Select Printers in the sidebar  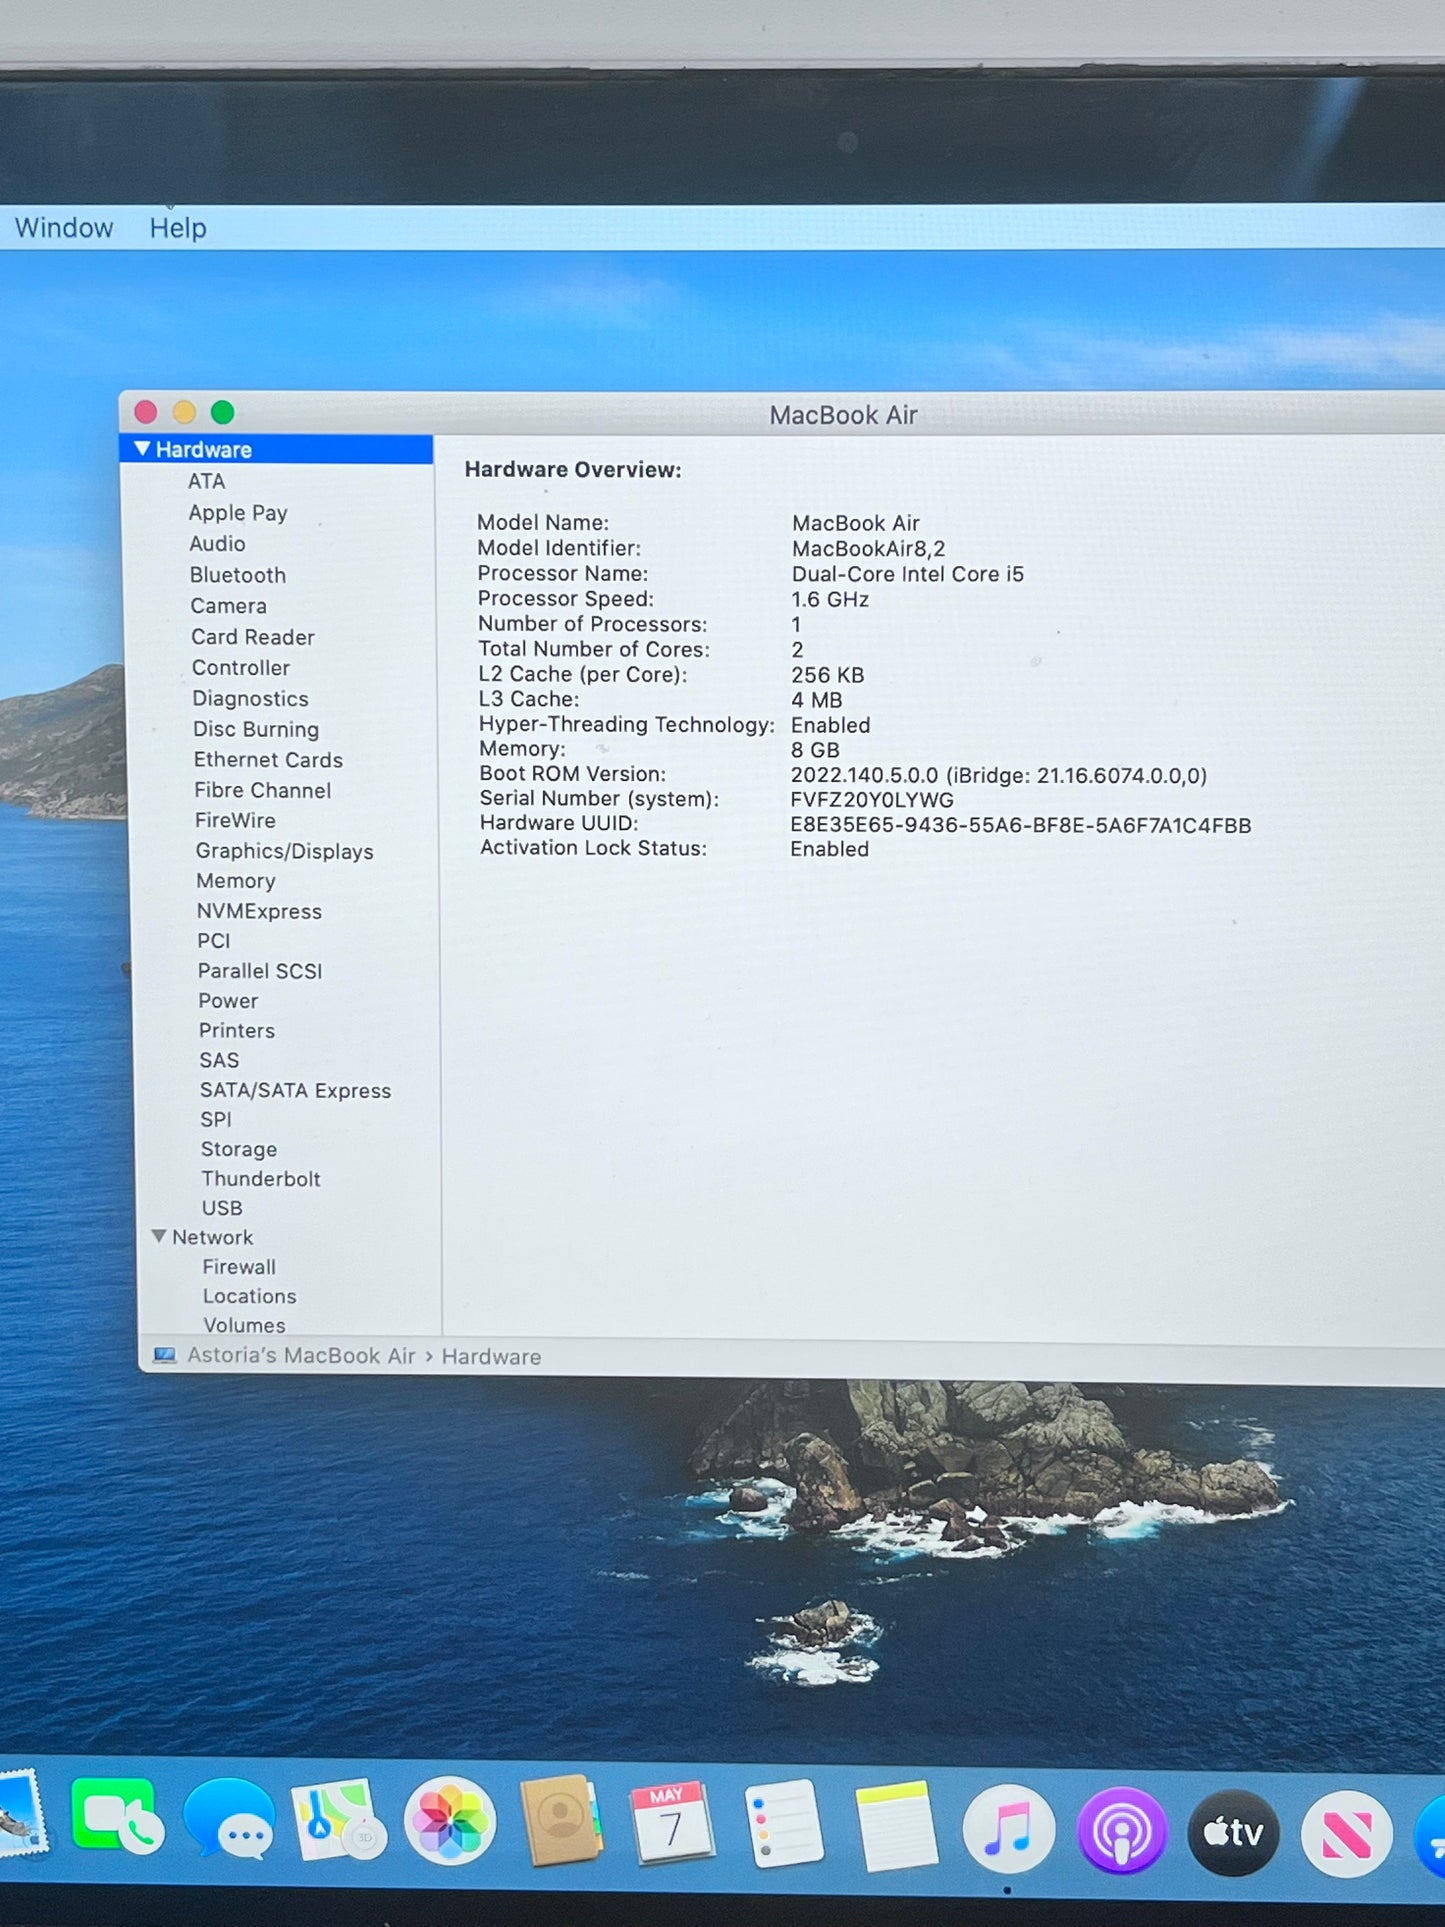click(237, 1031)
